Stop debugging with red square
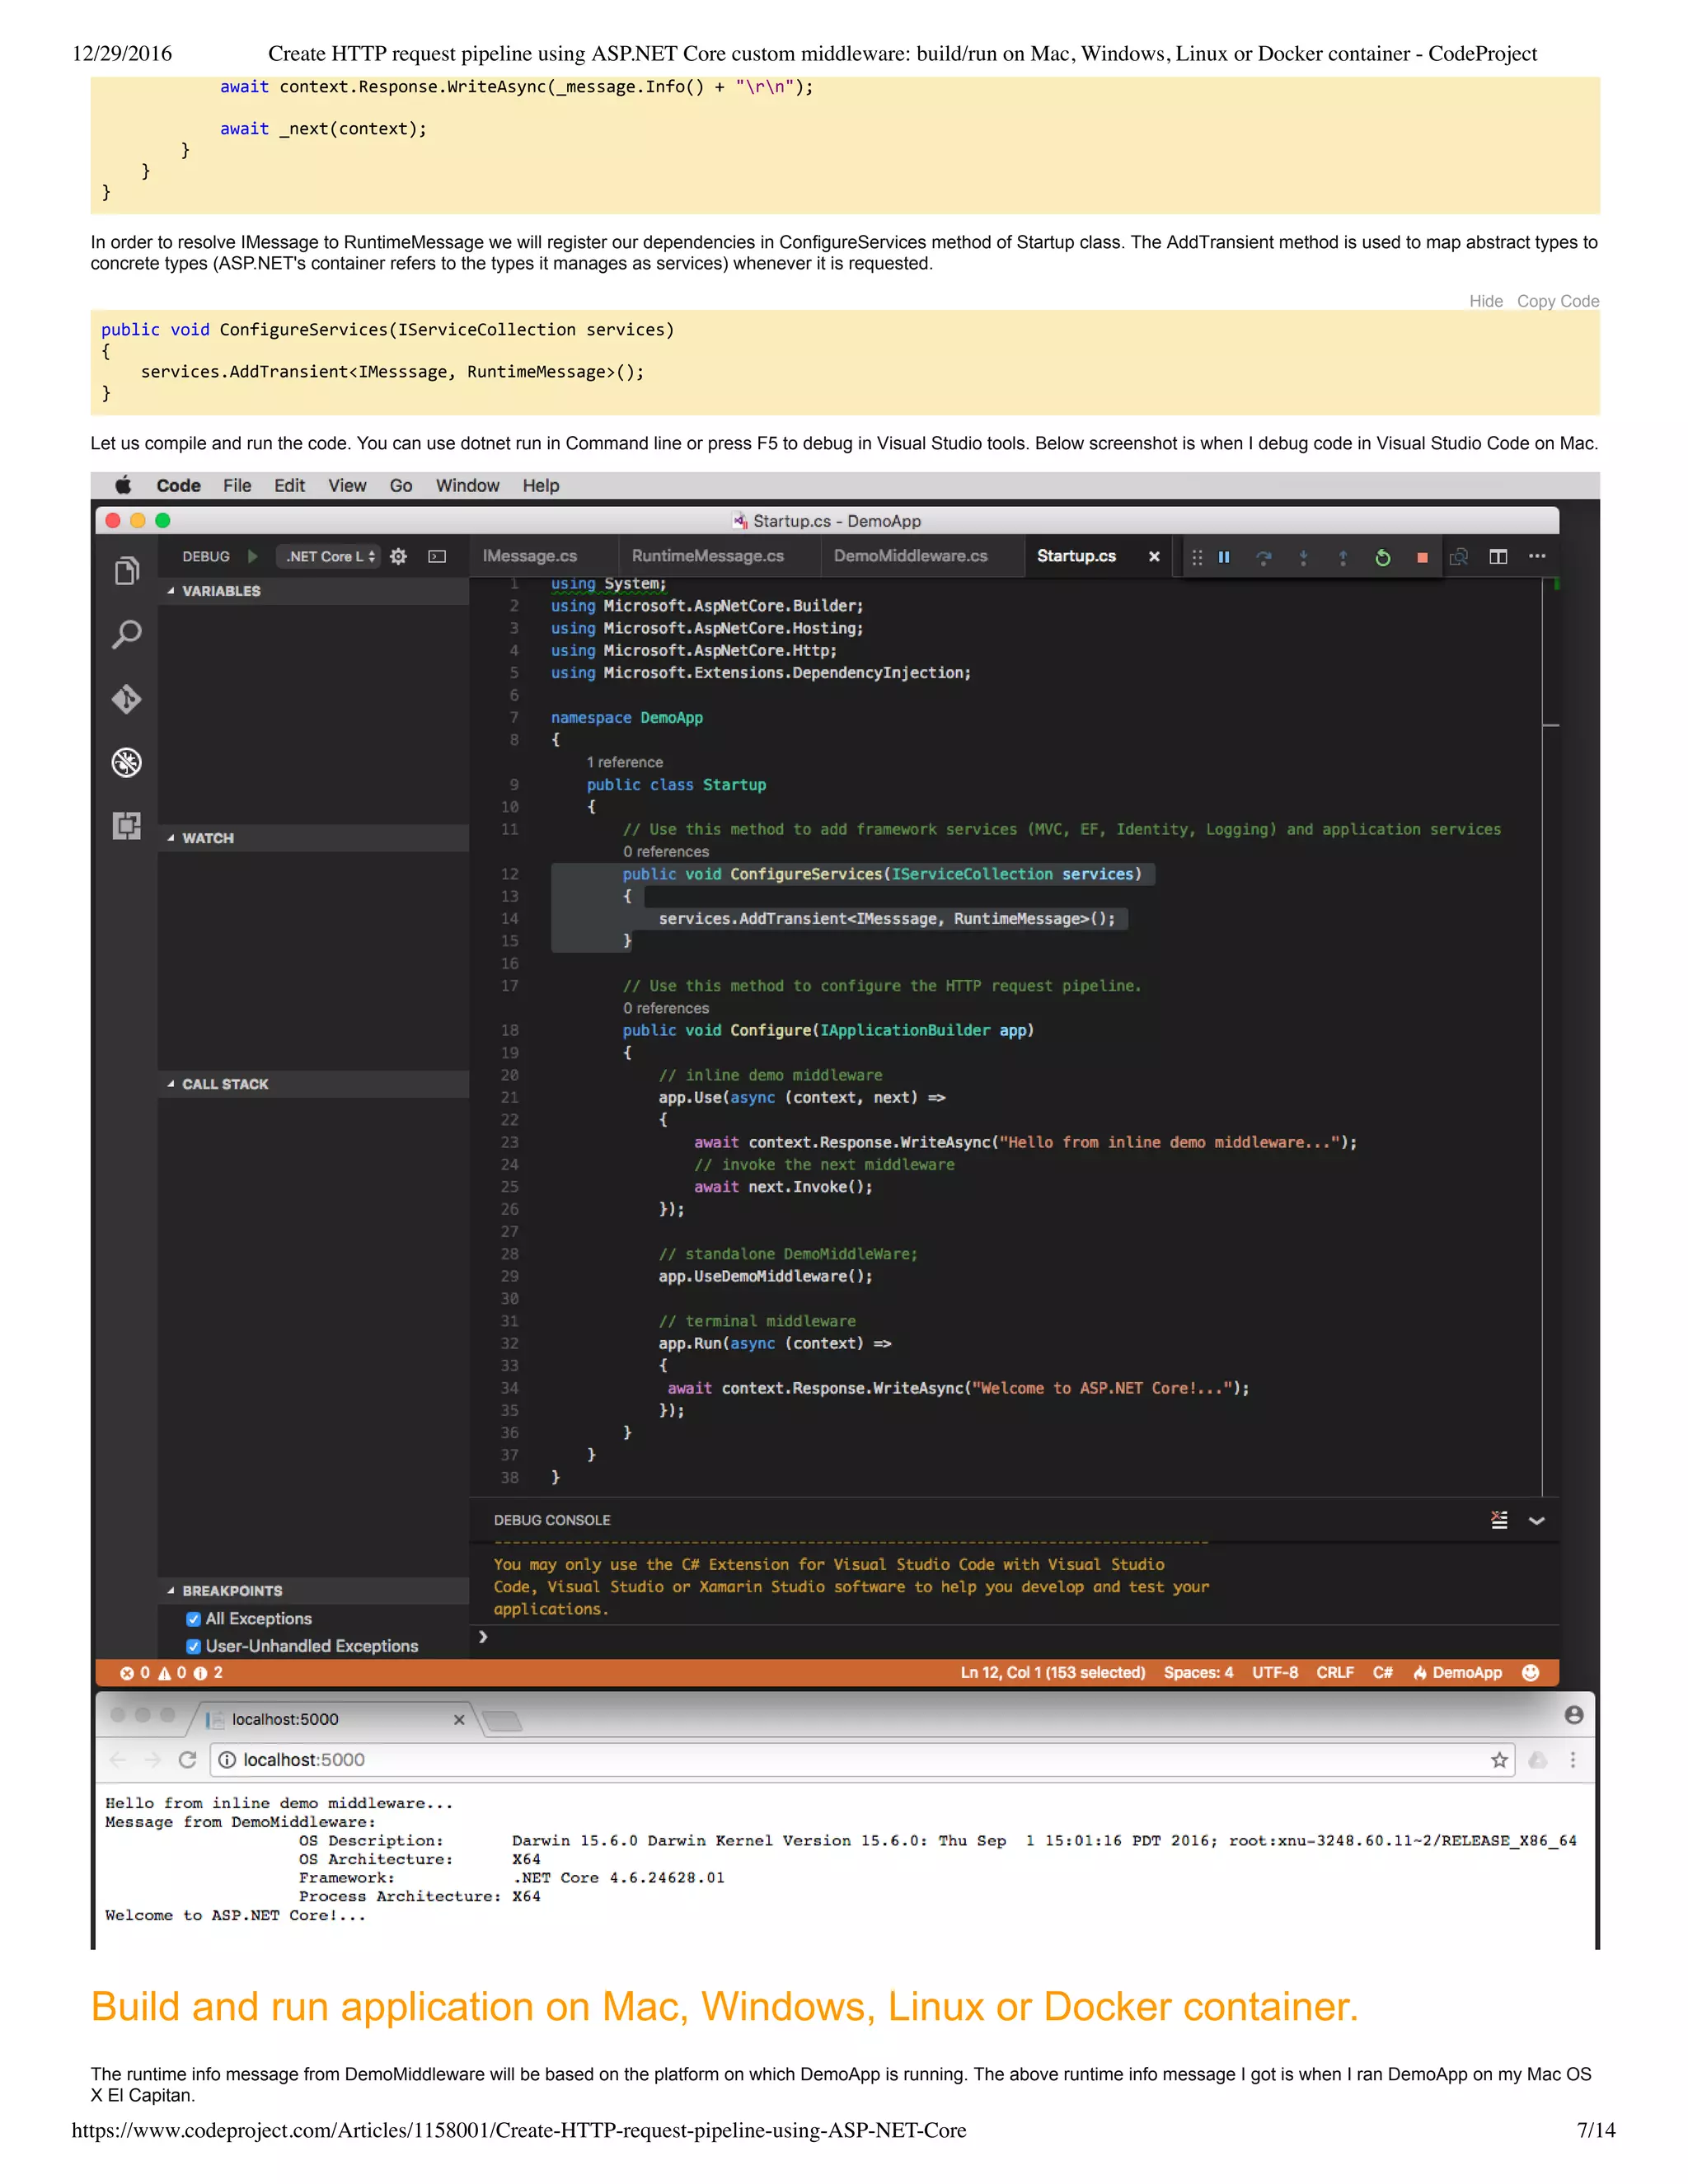 tap(1422, 558)
